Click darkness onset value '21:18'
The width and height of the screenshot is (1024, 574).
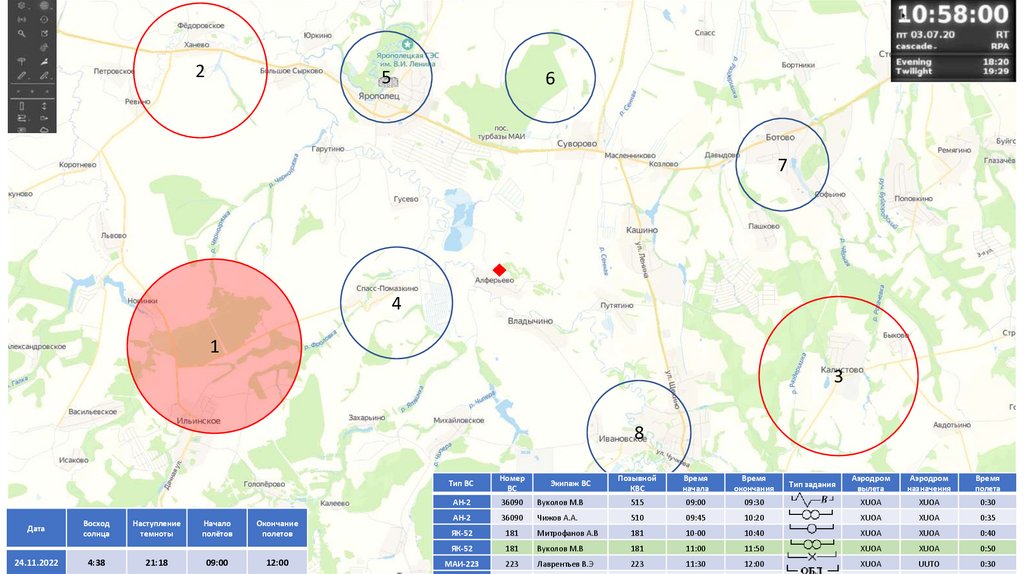click(157, 562)
